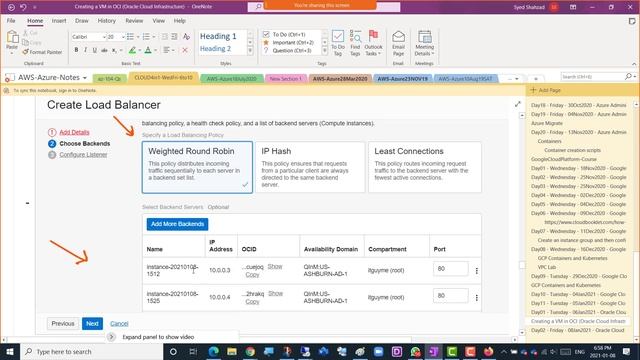Image resolution: width=640 pixels, height=360 pixels.
Task: Expand the bullet list style arrow
Action: (138, 37)
